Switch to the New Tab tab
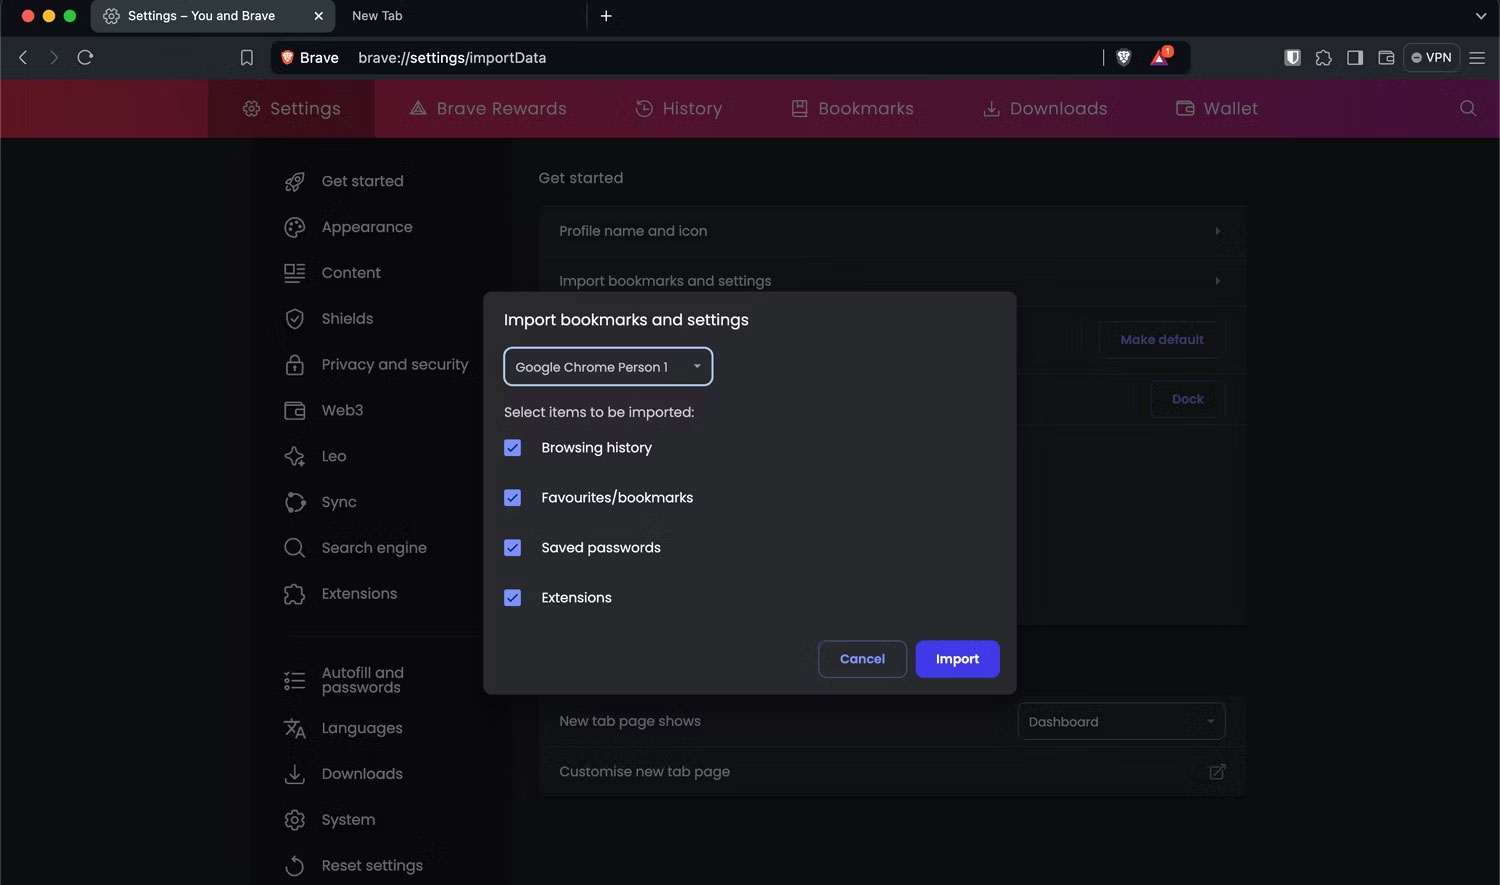 tap(377, 16)
